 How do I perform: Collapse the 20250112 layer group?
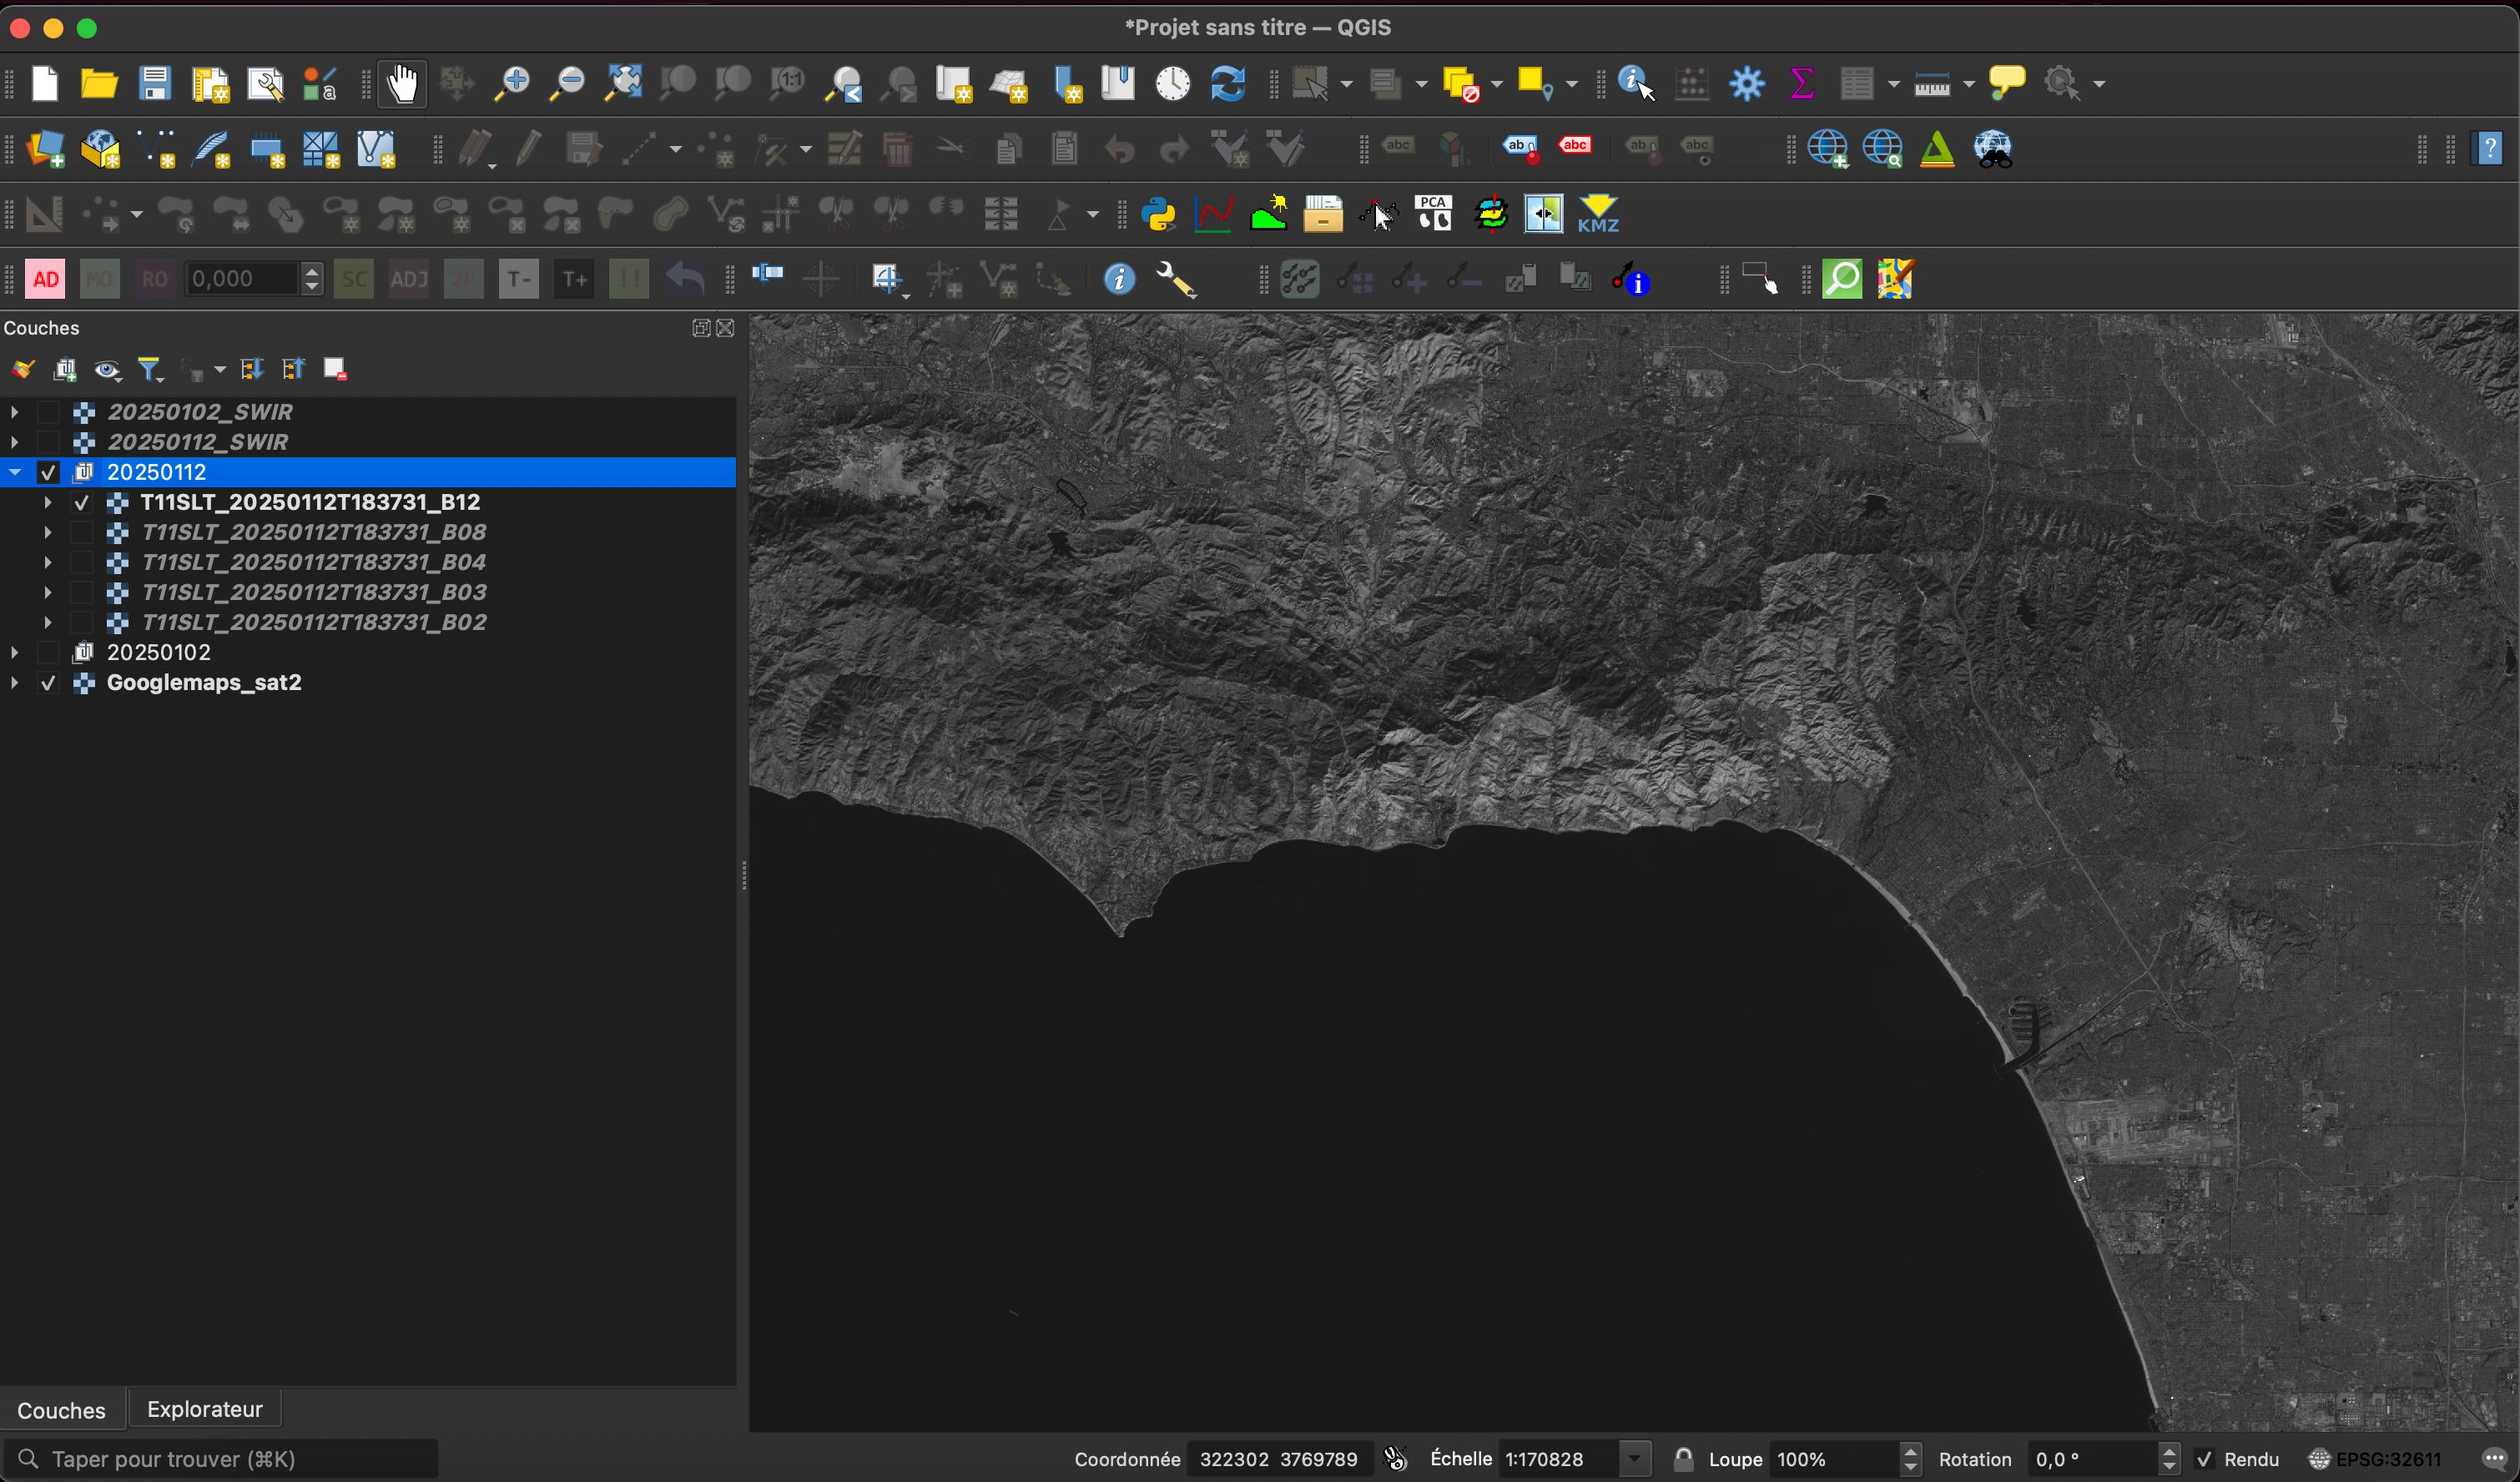pos(15,472)
